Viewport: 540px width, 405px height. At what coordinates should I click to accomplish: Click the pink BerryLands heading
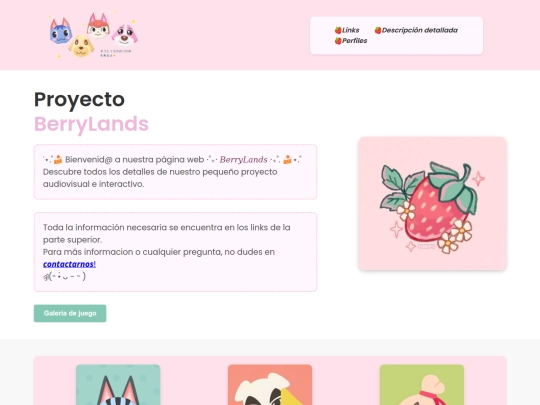coord(91,124)
